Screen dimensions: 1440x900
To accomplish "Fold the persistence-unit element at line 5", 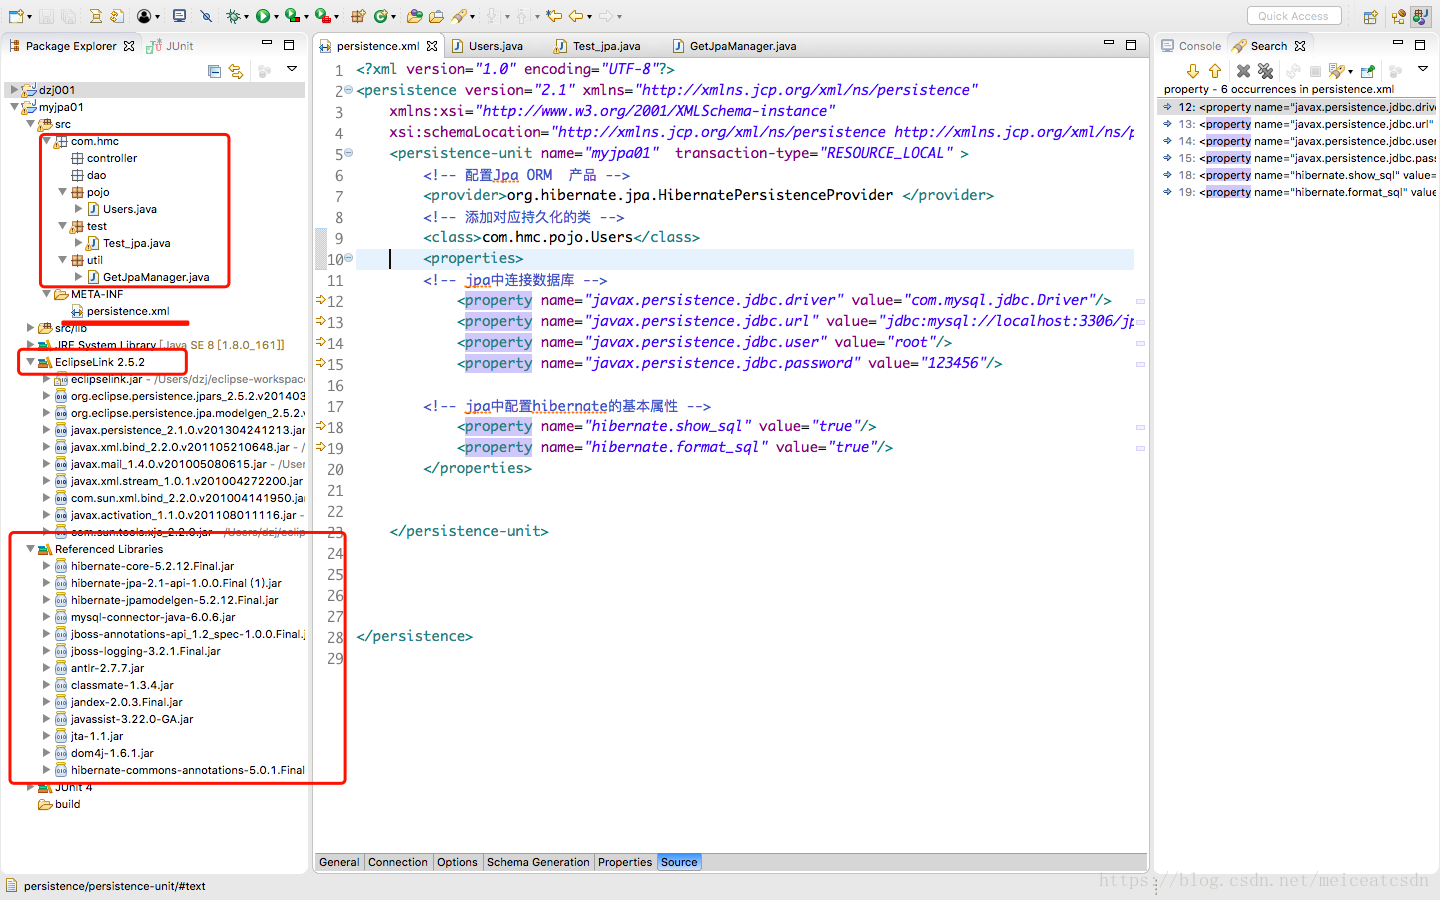I will coord(349,153).
